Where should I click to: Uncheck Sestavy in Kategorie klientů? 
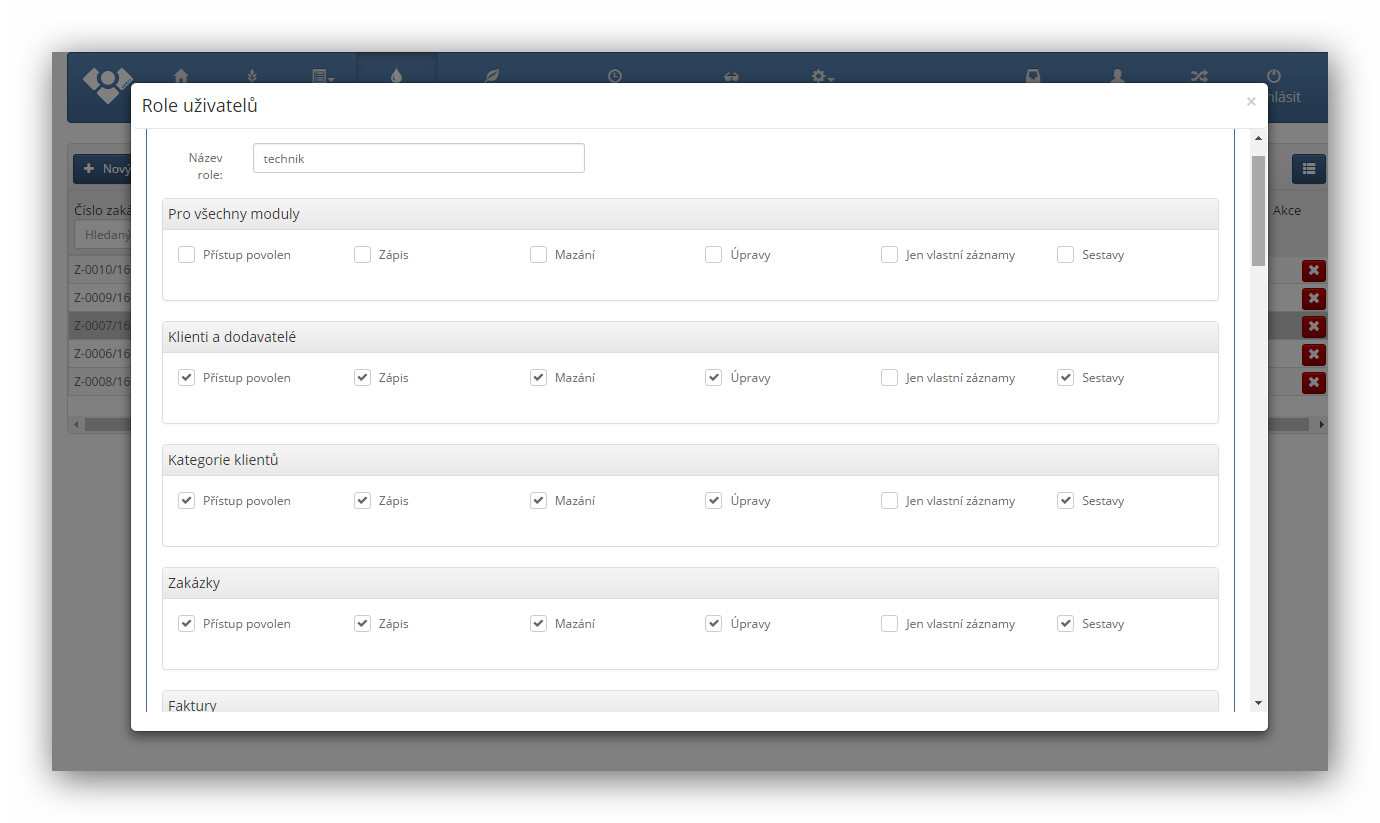(1065, 501)
